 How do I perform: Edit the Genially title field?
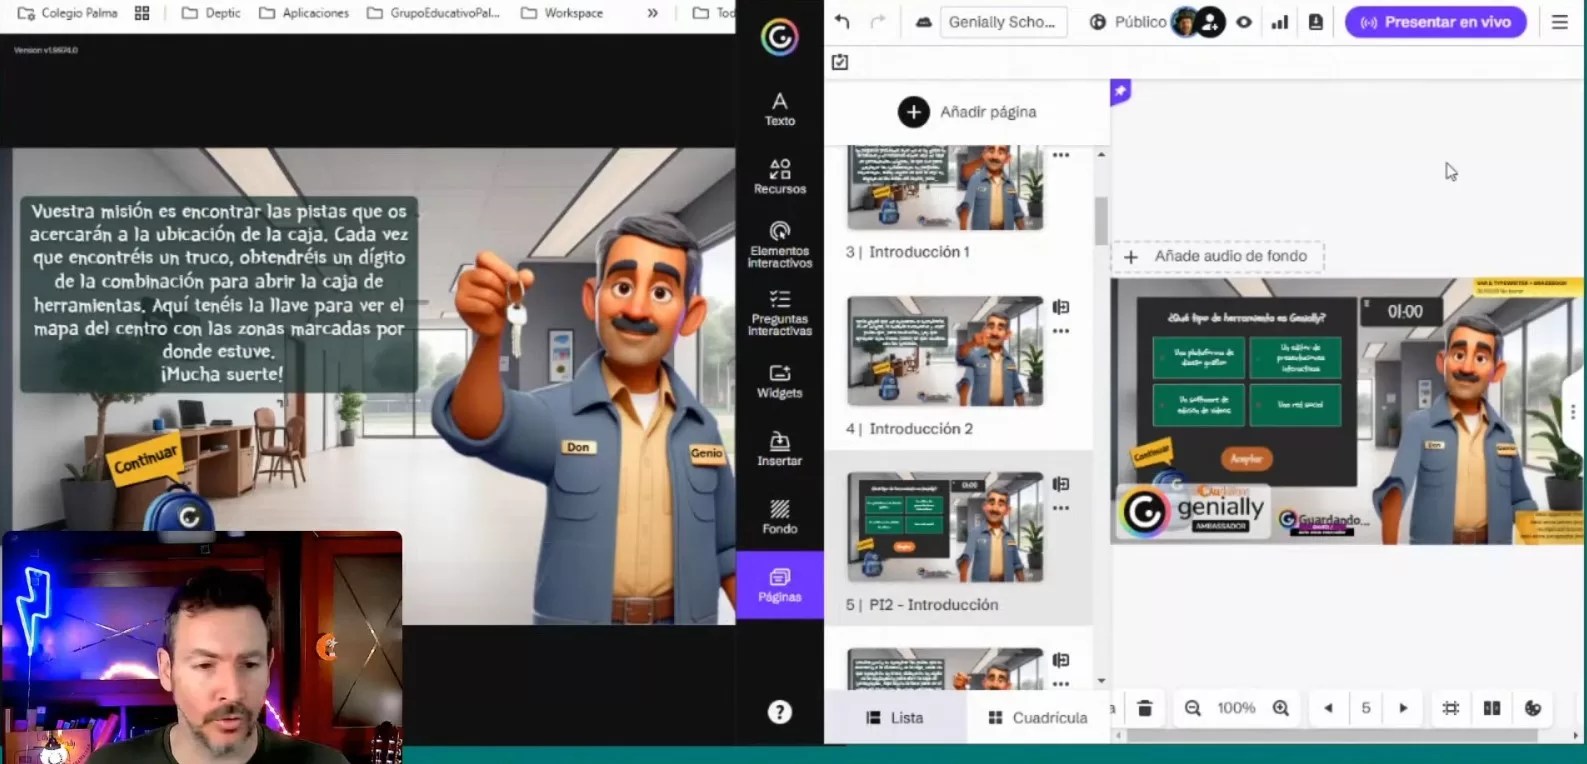pyautogui.click(x=1003, y=22)
